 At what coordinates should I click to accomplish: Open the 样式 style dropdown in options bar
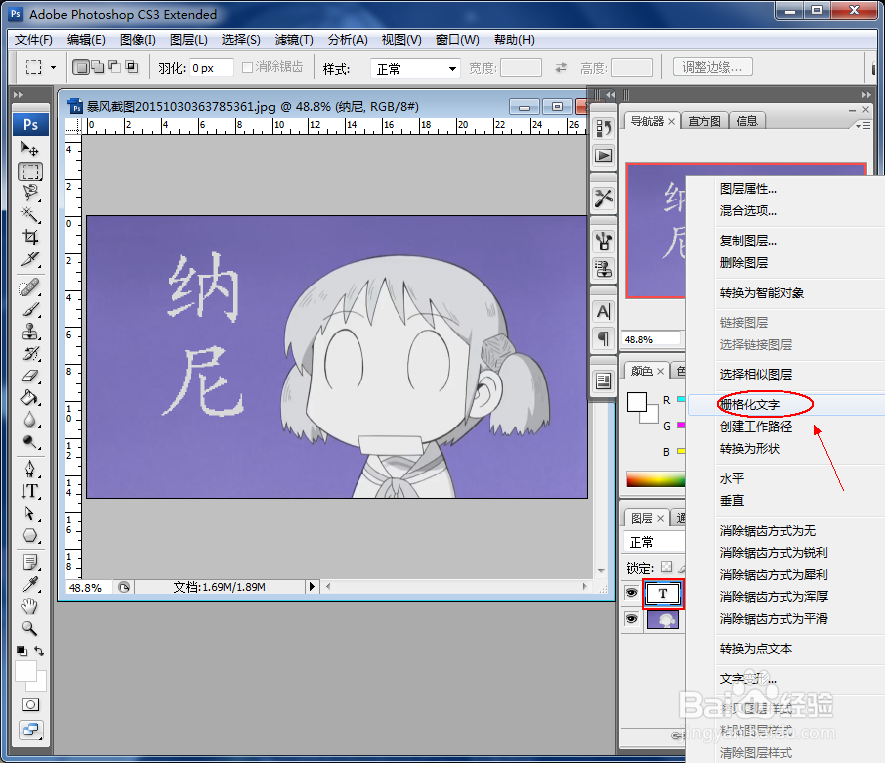[415, 67]
